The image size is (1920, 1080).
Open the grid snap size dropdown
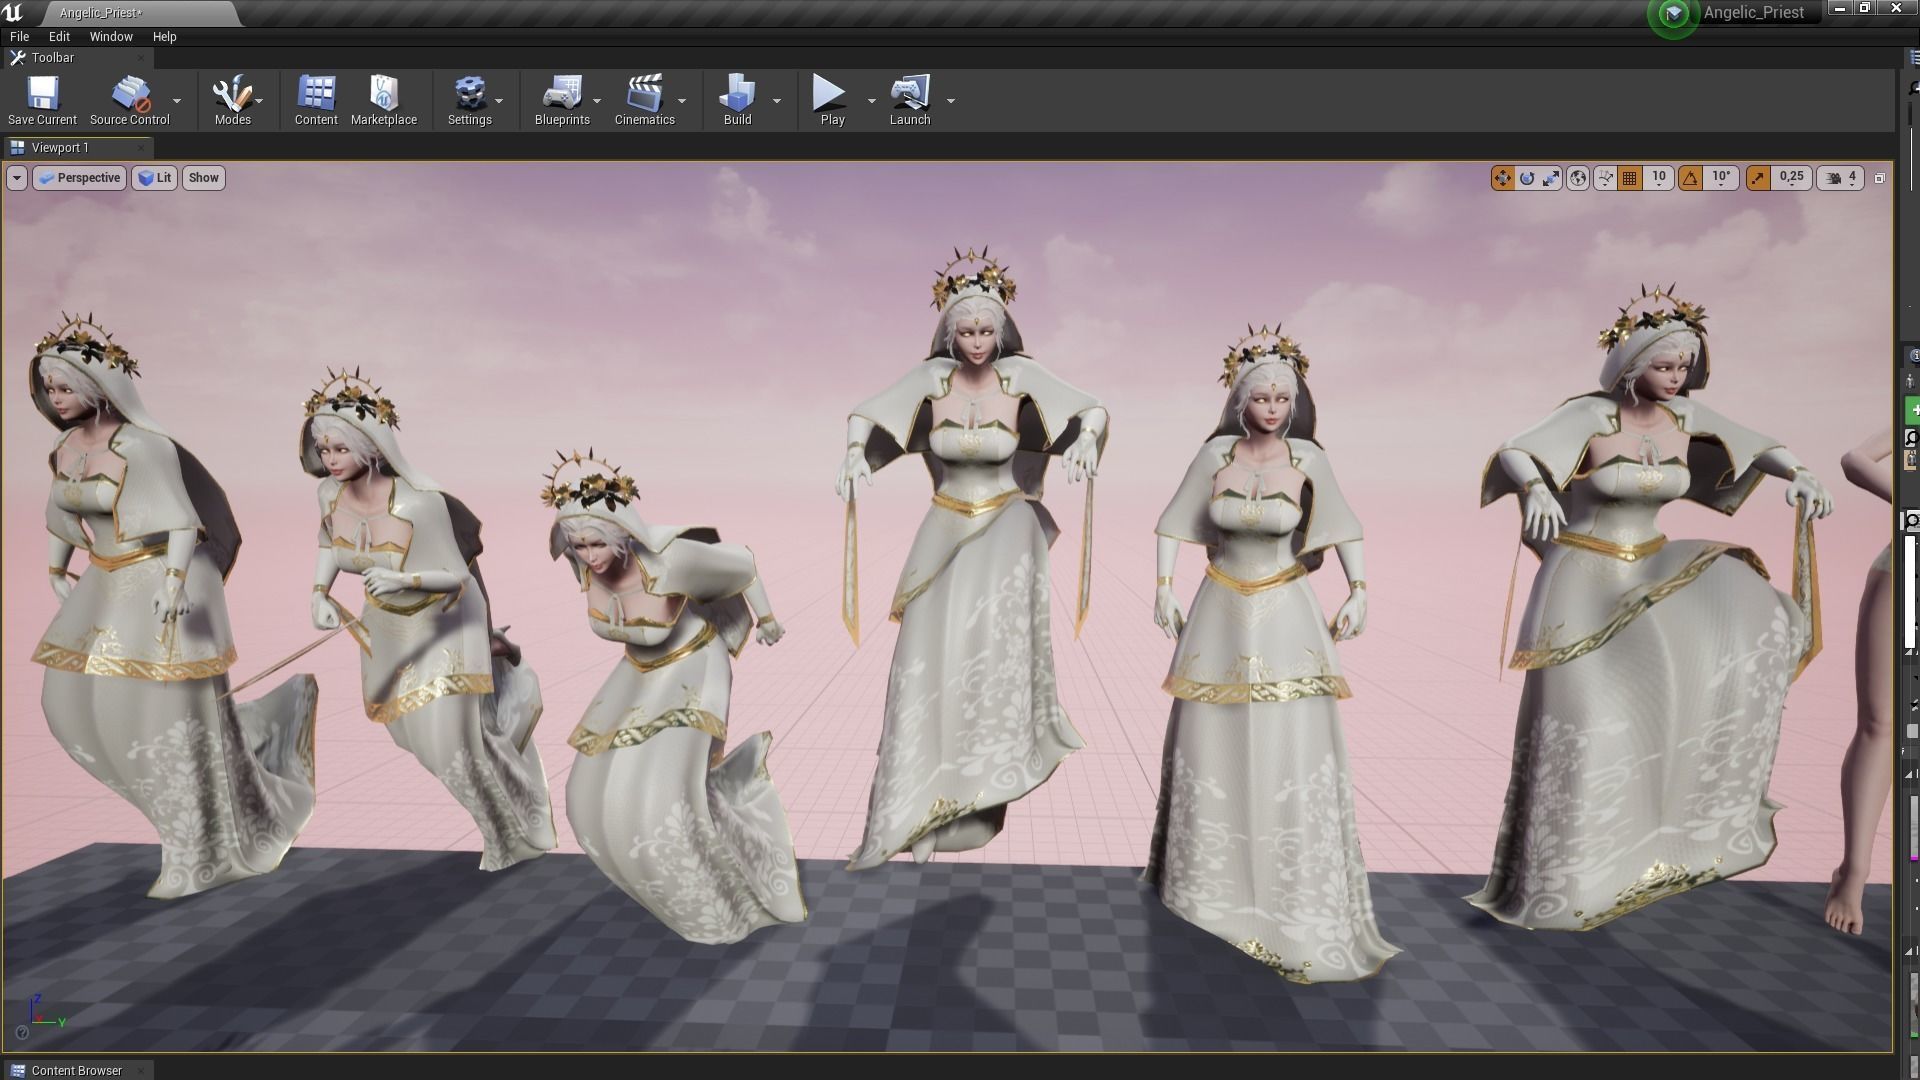coord(1658,177)
